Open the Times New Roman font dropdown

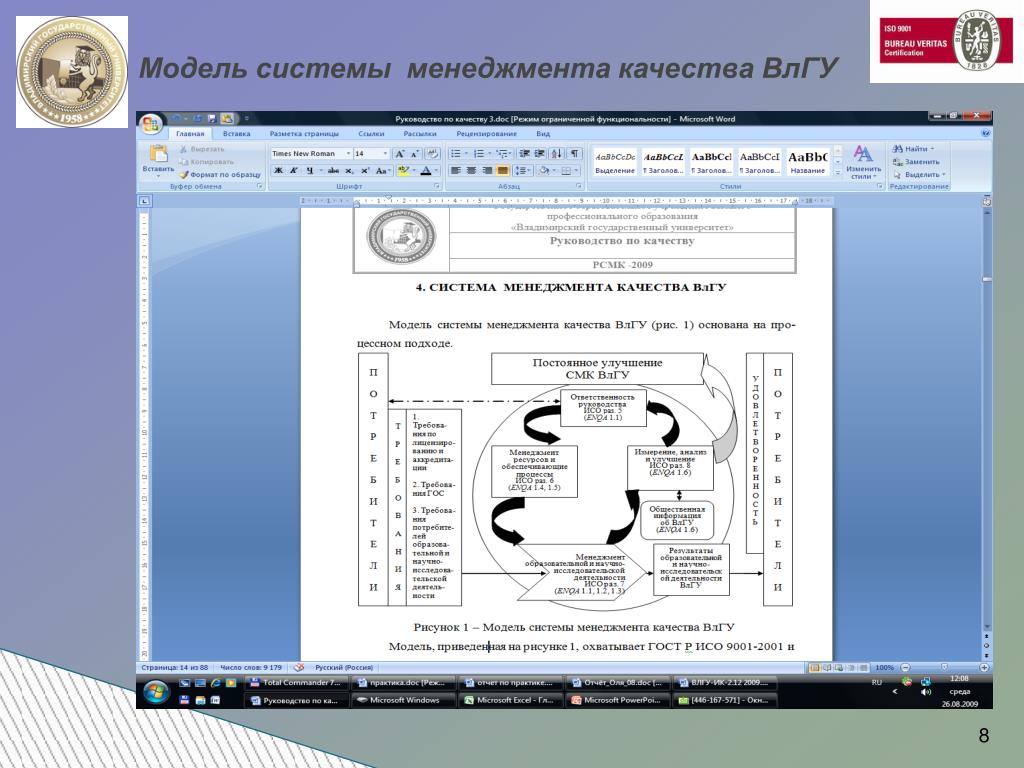pos(311,153)
